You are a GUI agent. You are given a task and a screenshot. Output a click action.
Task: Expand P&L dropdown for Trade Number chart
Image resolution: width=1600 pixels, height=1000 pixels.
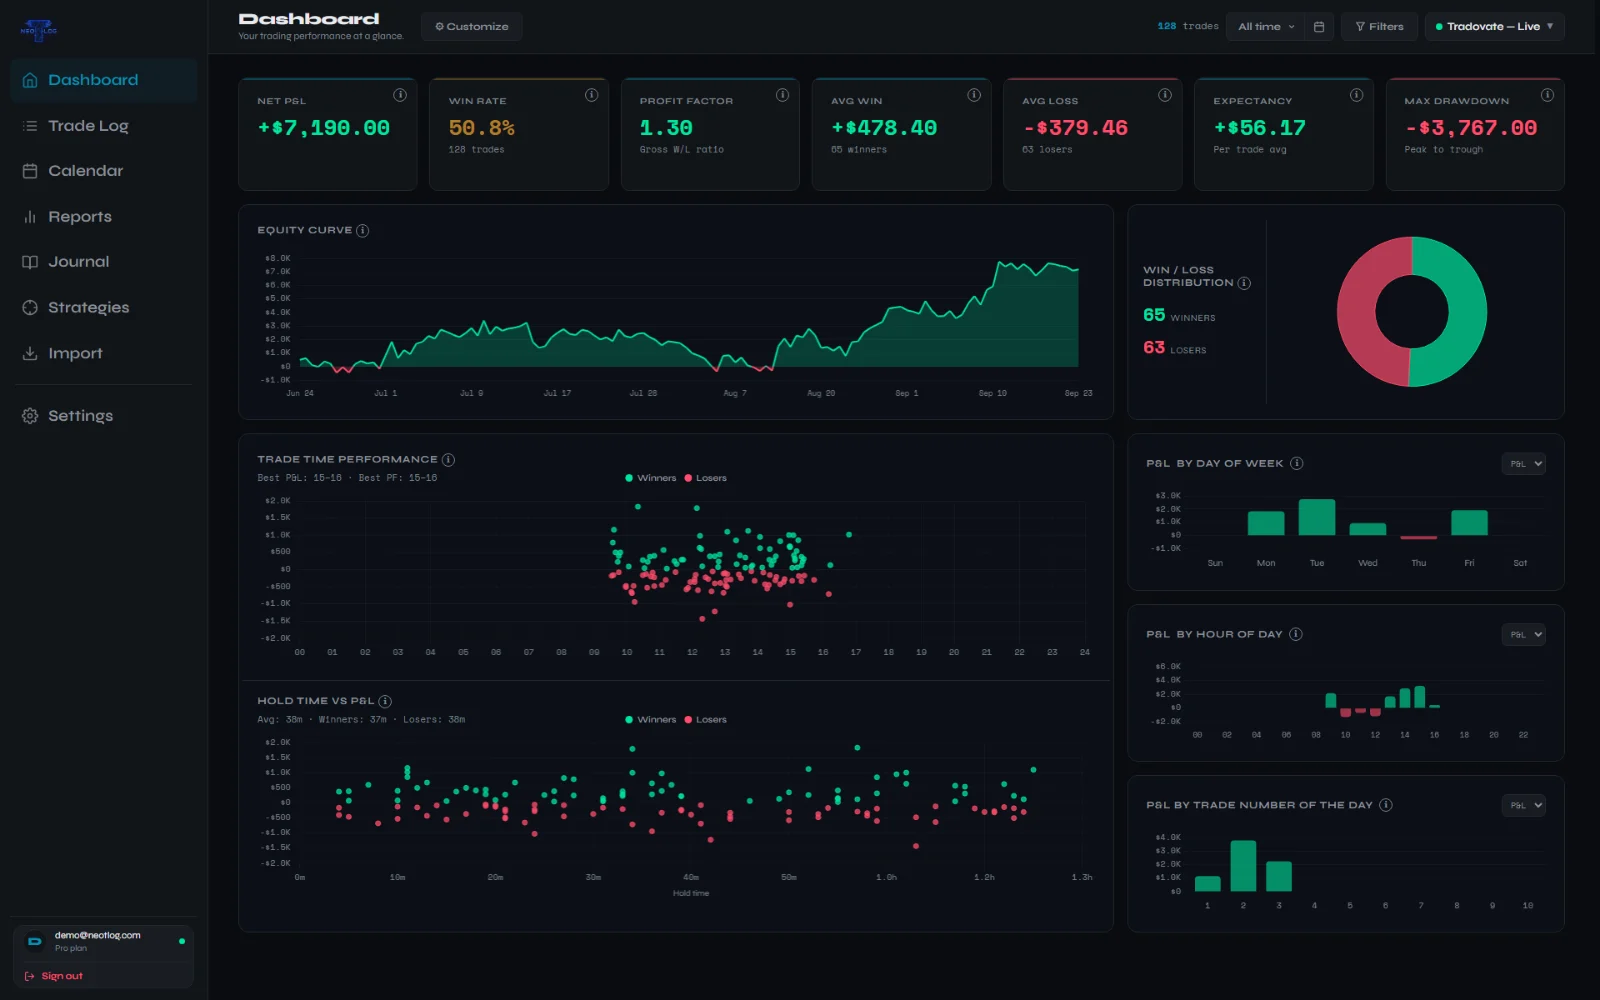[1523, 805]
